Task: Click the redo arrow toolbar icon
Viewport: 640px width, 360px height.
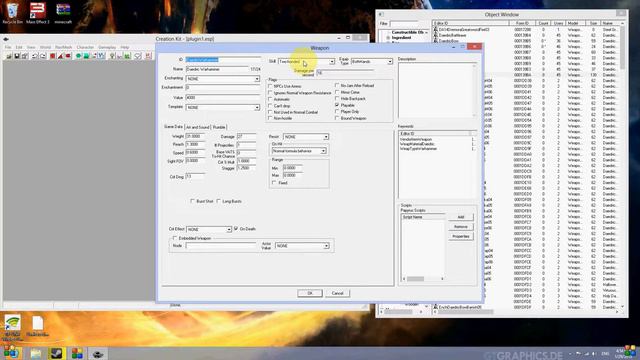Action: [x=42, y=56]
